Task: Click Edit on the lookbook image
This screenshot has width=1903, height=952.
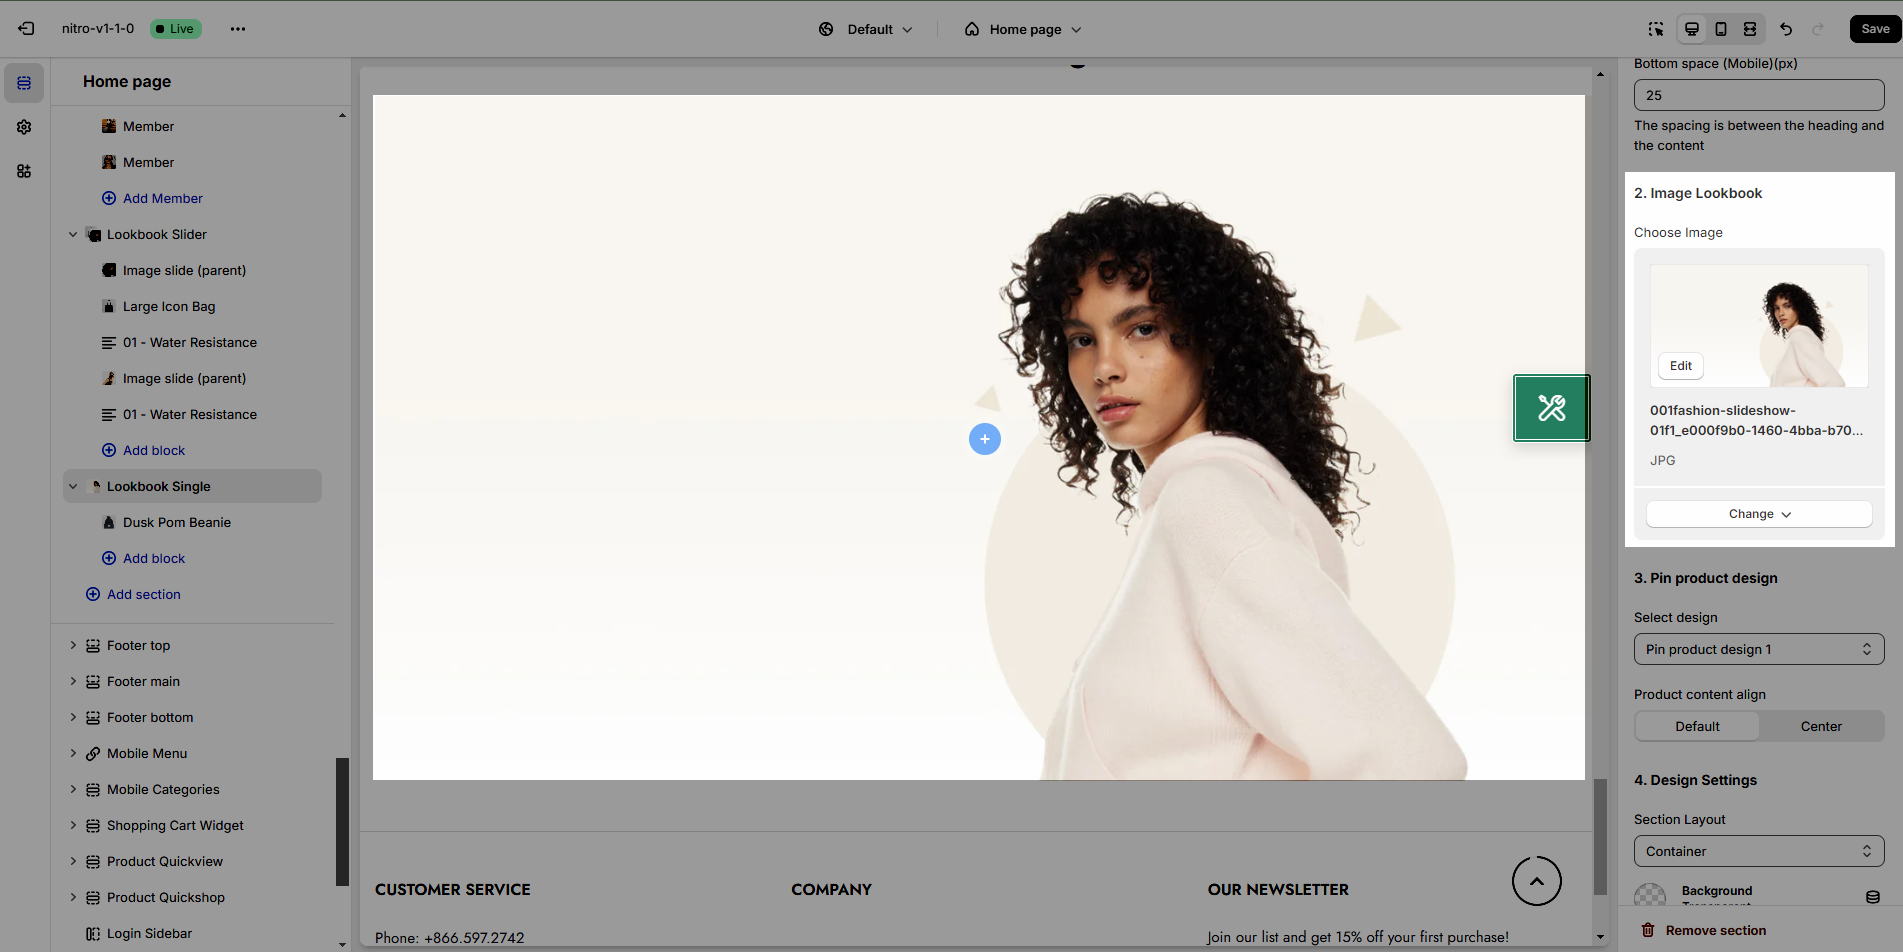Action: (1681, 366)
